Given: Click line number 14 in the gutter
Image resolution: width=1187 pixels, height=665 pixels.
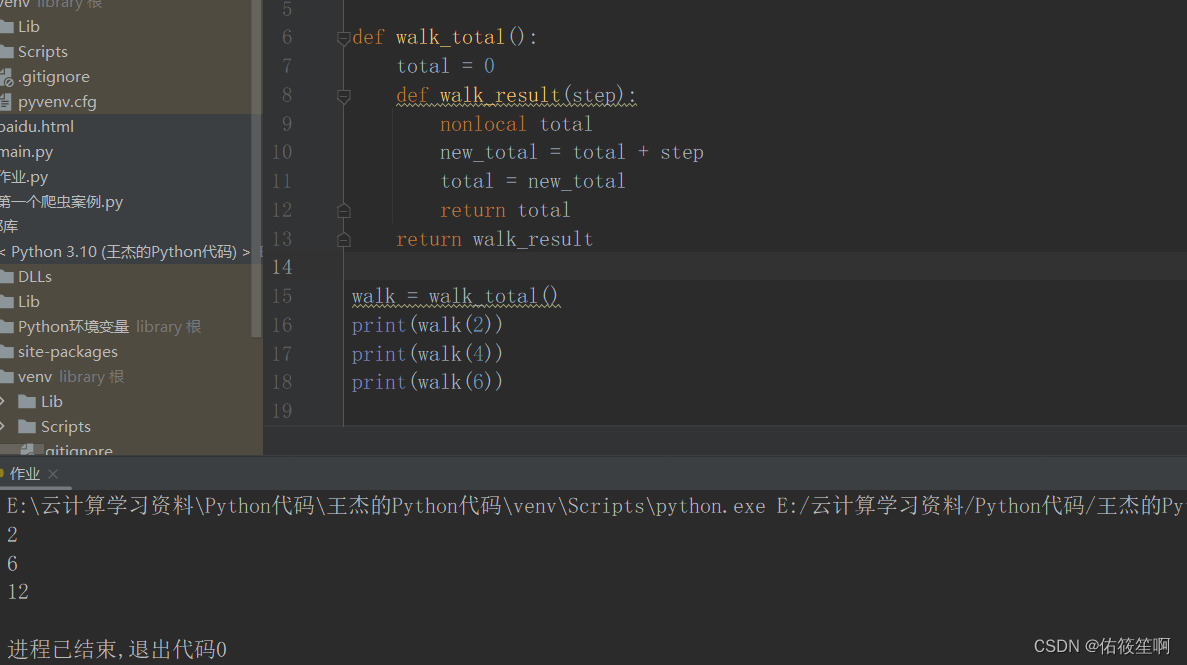Looking at the screenshot, I should [282, 267].
